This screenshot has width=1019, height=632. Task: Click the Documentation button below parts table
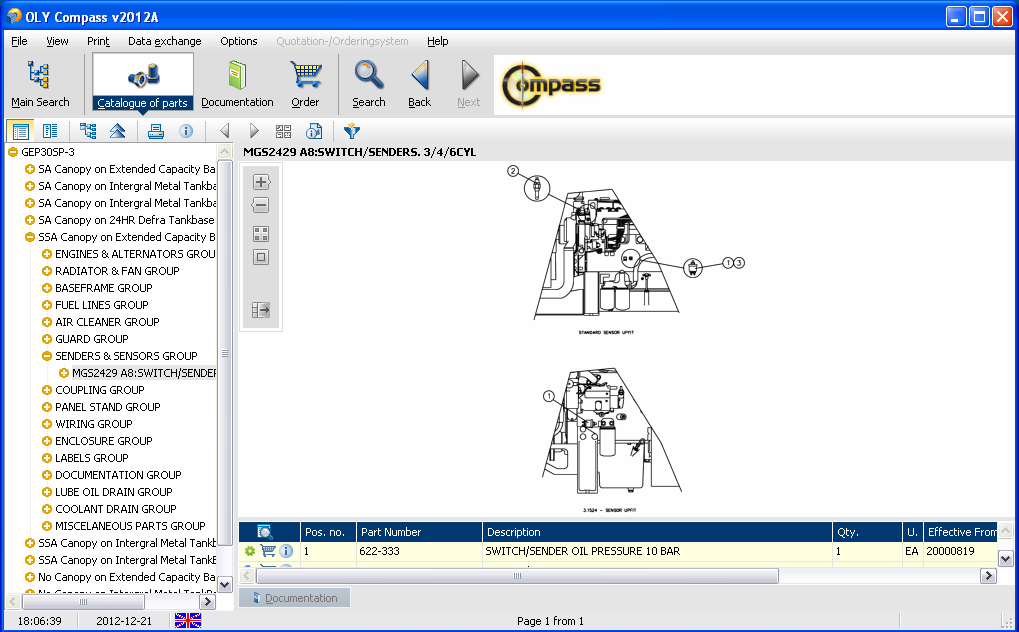(294, 598)
